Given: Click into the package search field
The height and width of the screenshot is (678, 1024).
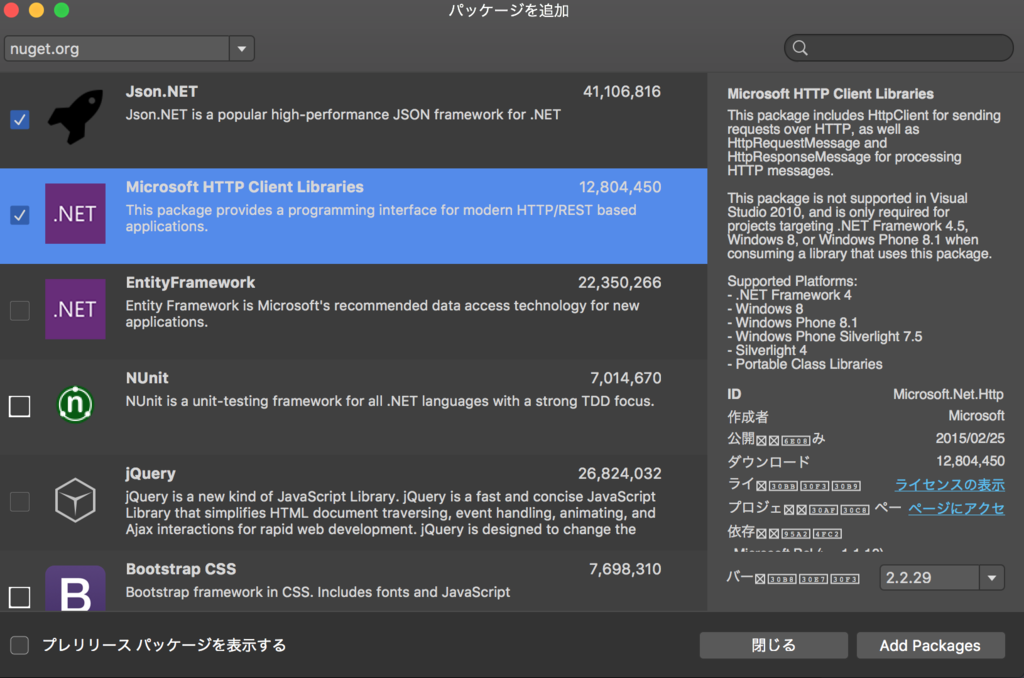Looking at the screenshot, I should [899, 48].
